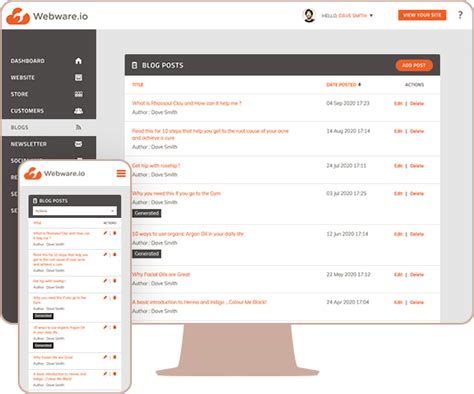This screenshot has height=394, width=474.
Task: Click Dave Smith's profile avatar
Action: coord(309,15)
